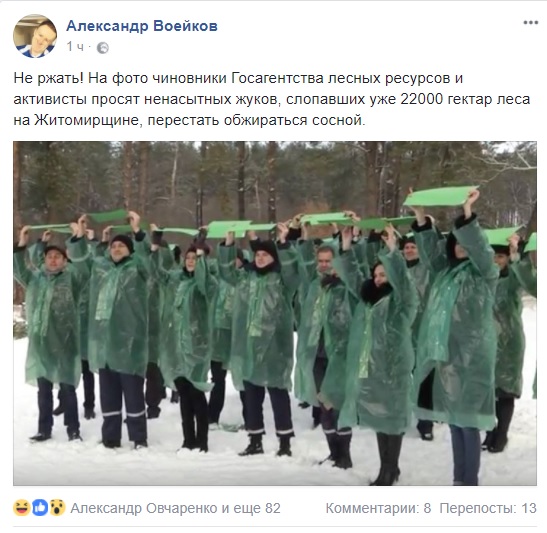The height and width of the screenshot is (533, 547).
Task: Click the blue Like reaction icon
Action: 40,508
